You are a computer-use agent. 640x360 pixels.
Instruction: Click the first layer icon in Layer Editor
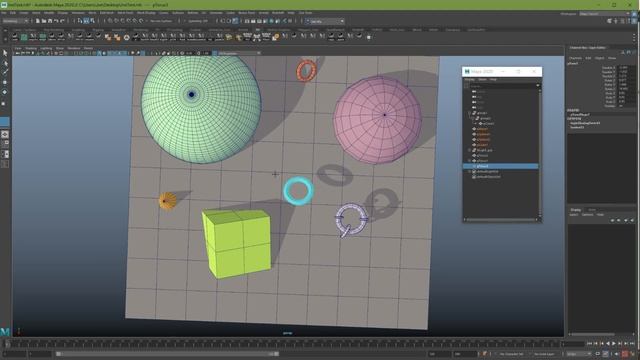pos(612,220)
